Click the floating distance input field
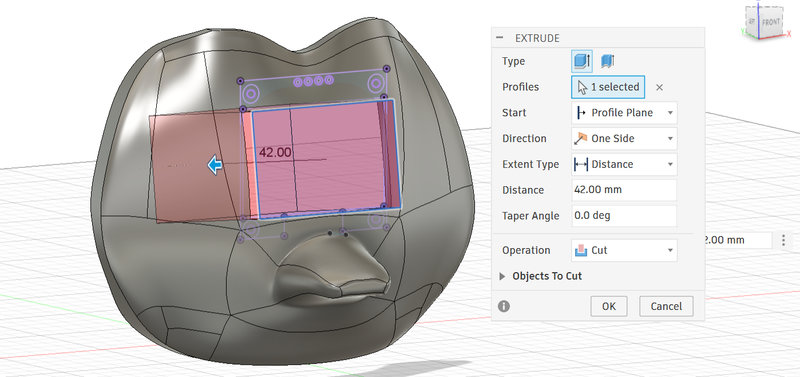The width and height of the screenshot is (800, 377). click(737, 240)
